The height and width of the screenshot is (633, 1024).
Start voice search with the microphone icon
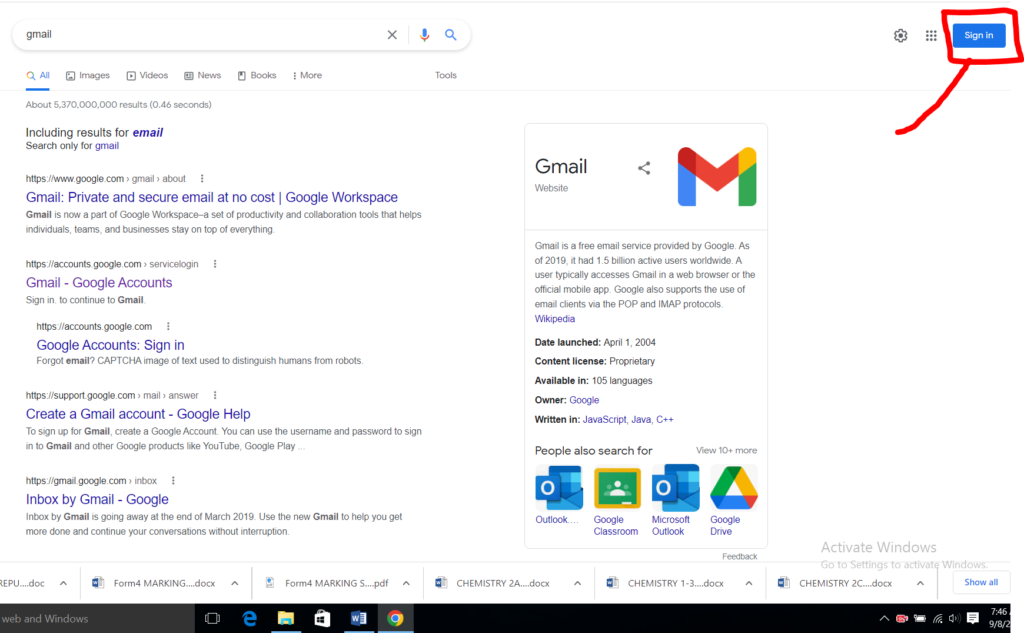[424, 35]
